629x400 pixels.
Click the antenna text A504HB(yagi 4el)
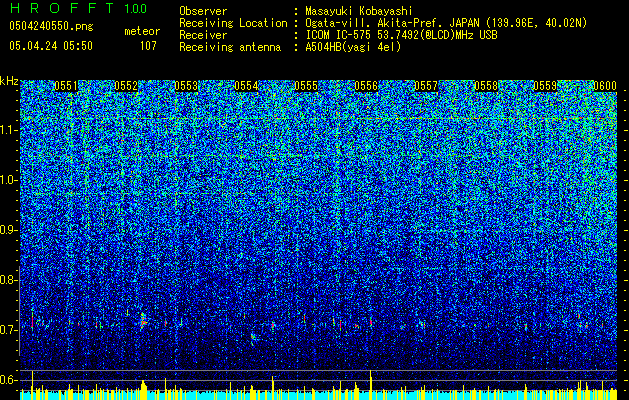[353, 47]
